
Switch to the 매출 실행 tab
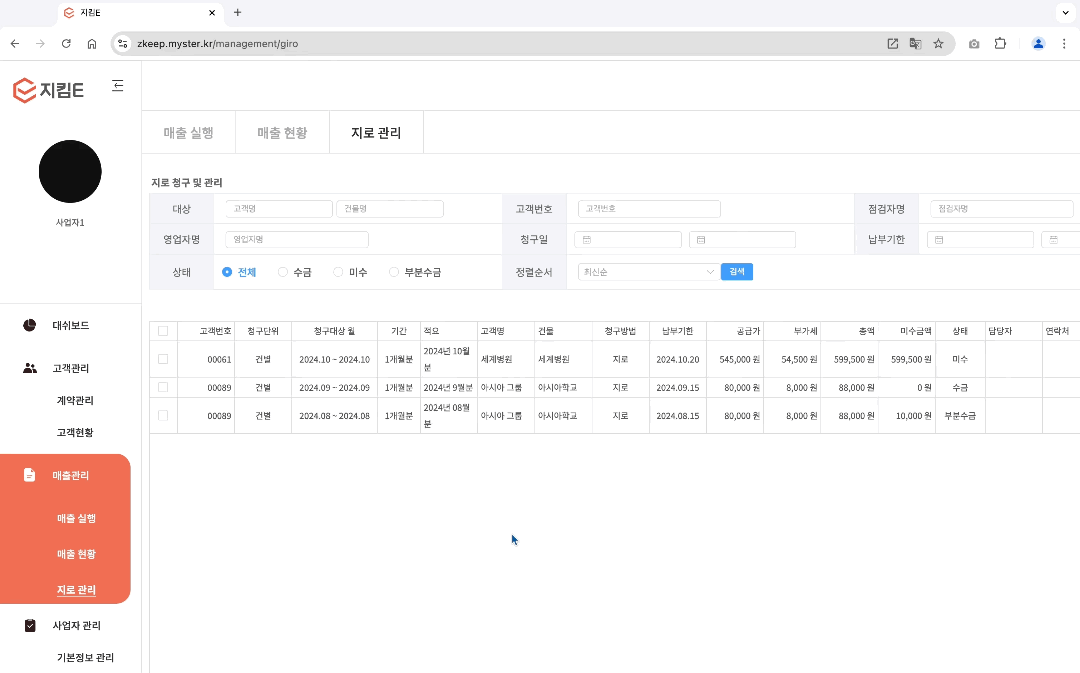click(x=188, y=133)
